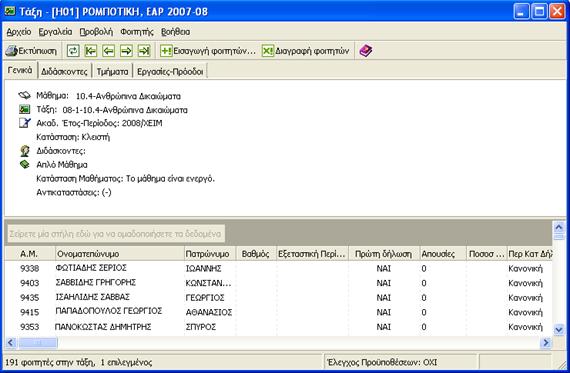Click Εισαγωγή φοιτητών button
The height and width of the screenshot is (373, 570).
[208, 51]
